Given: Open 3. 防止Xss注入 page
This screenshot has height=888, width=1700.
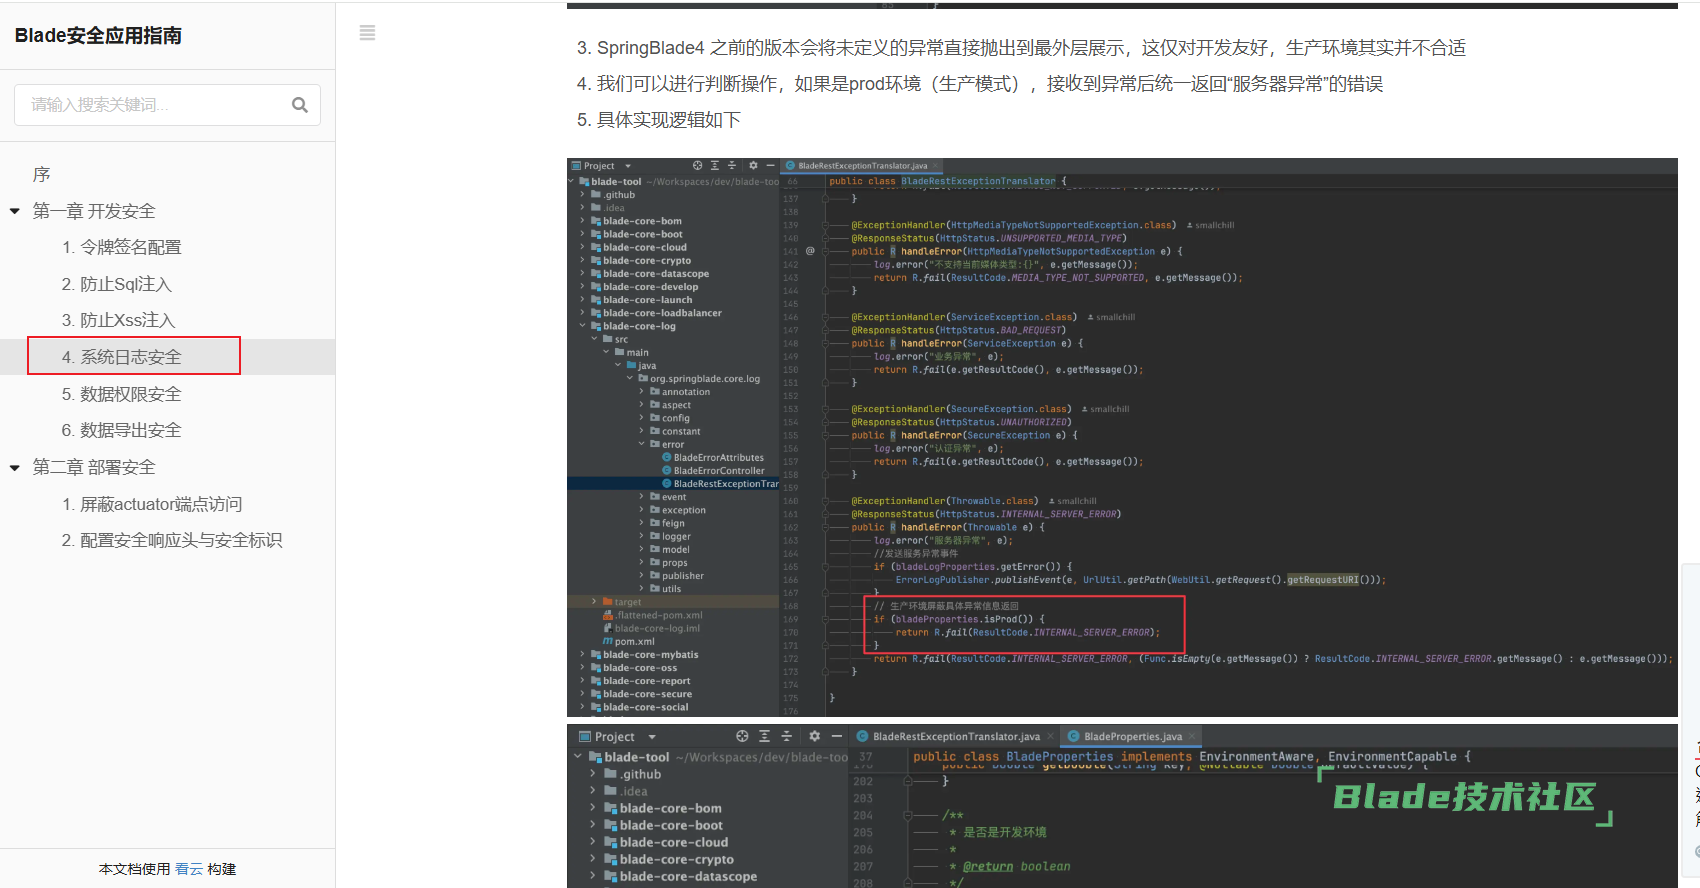Looking at the screenshot, I should (118, 320).
